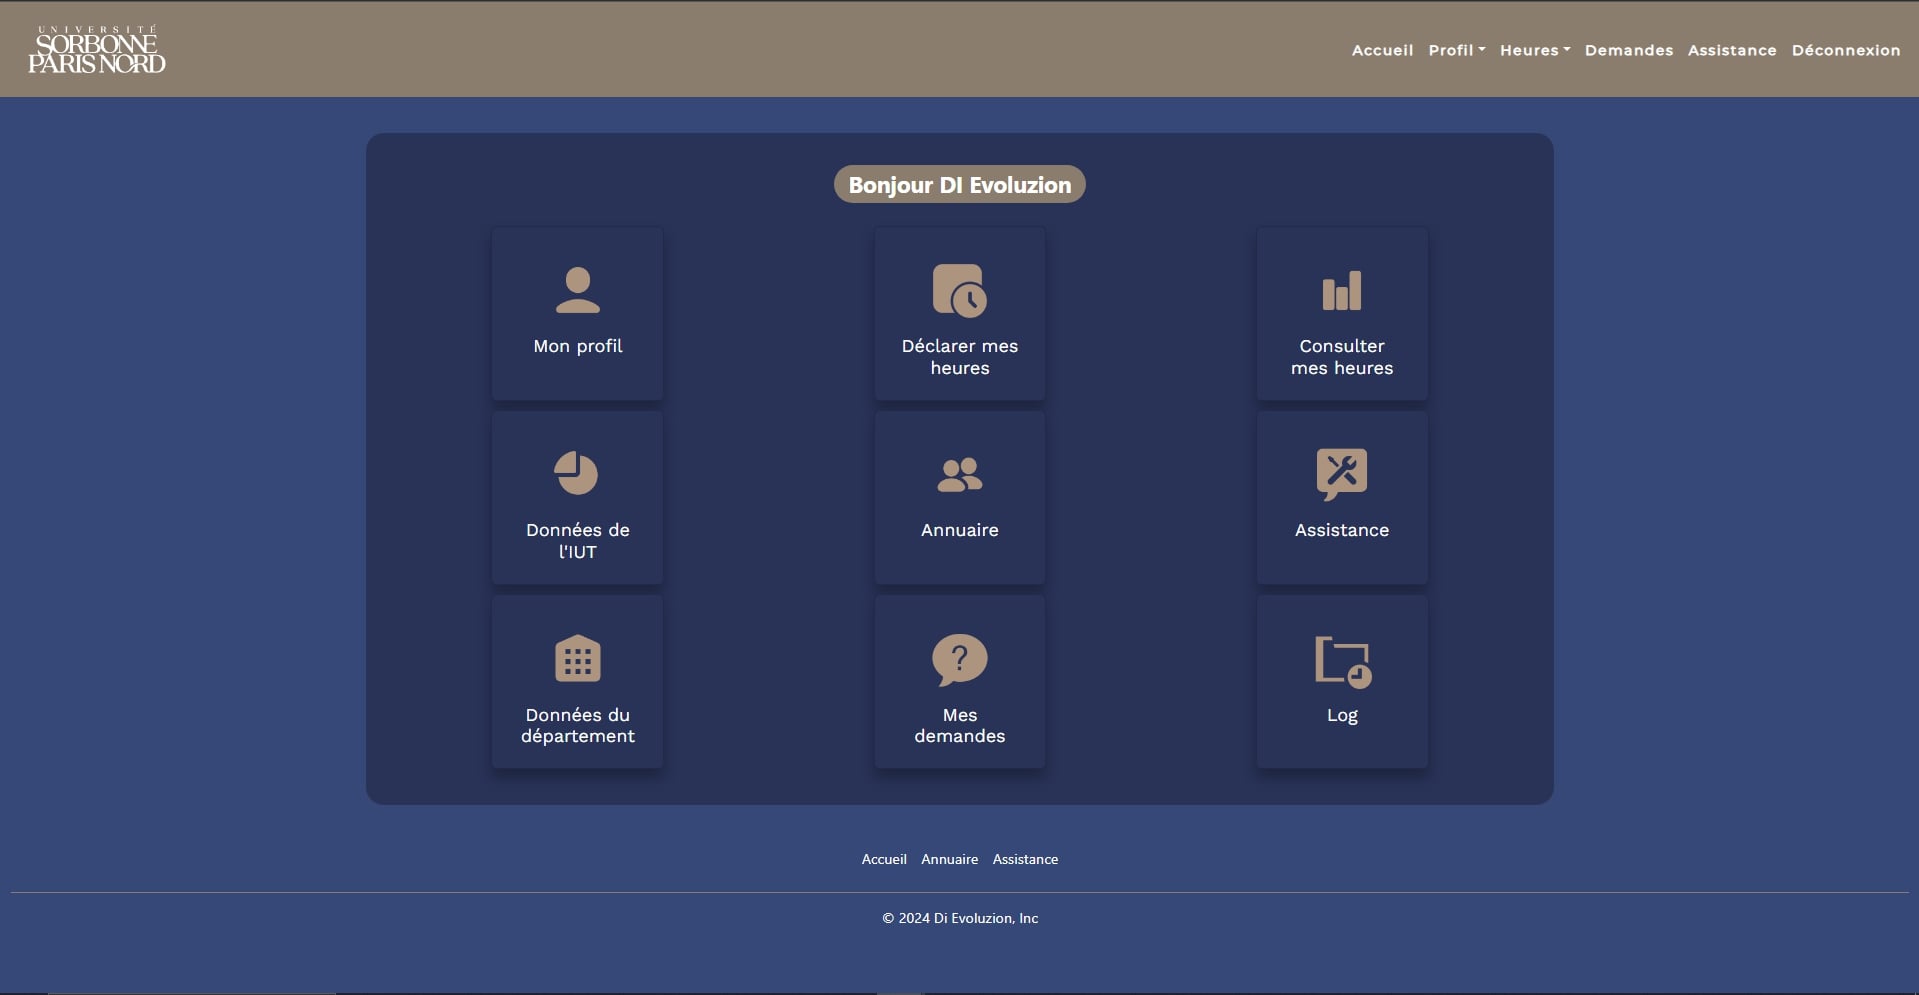Open the Déclarer mes heures clock icon

(959, 291)
